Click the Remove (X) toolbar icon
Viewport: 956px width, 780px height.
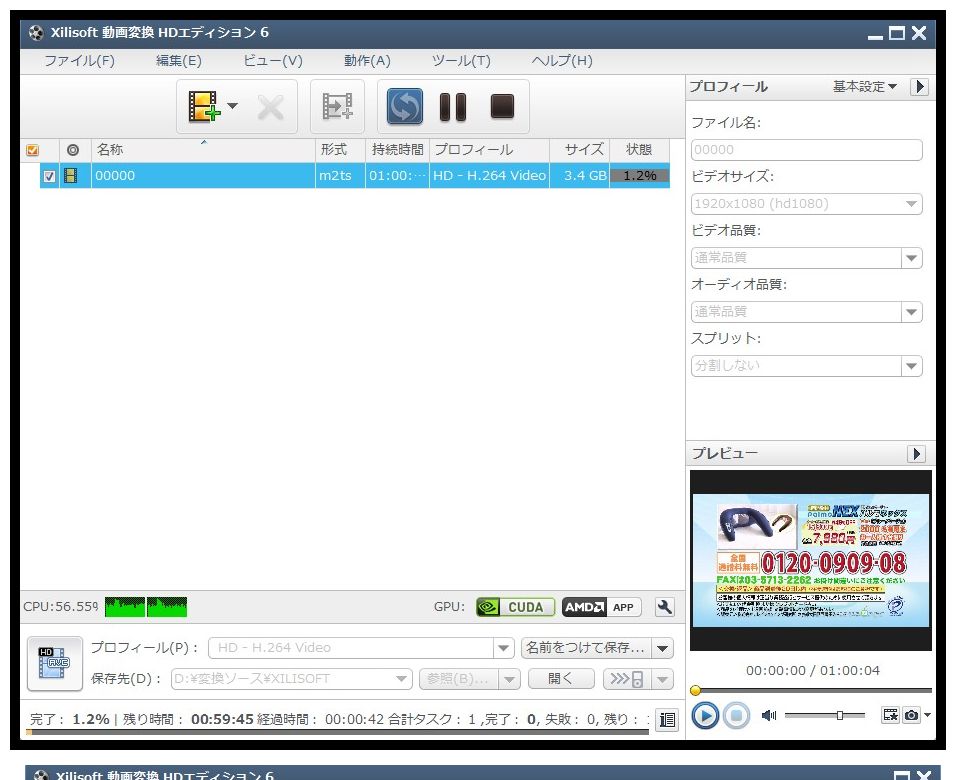[270, 107]
